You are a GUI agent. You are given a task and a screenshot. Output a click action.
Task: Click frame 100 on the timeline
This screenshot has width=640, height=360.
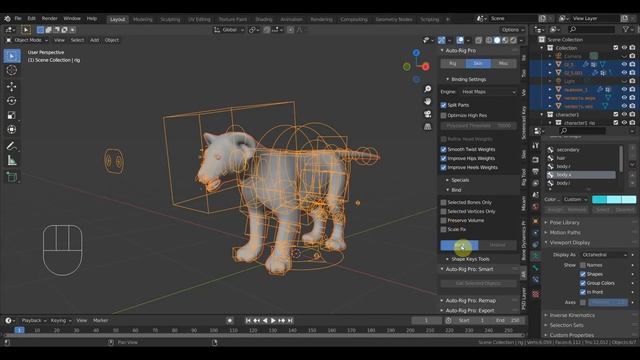pos(213,330)
